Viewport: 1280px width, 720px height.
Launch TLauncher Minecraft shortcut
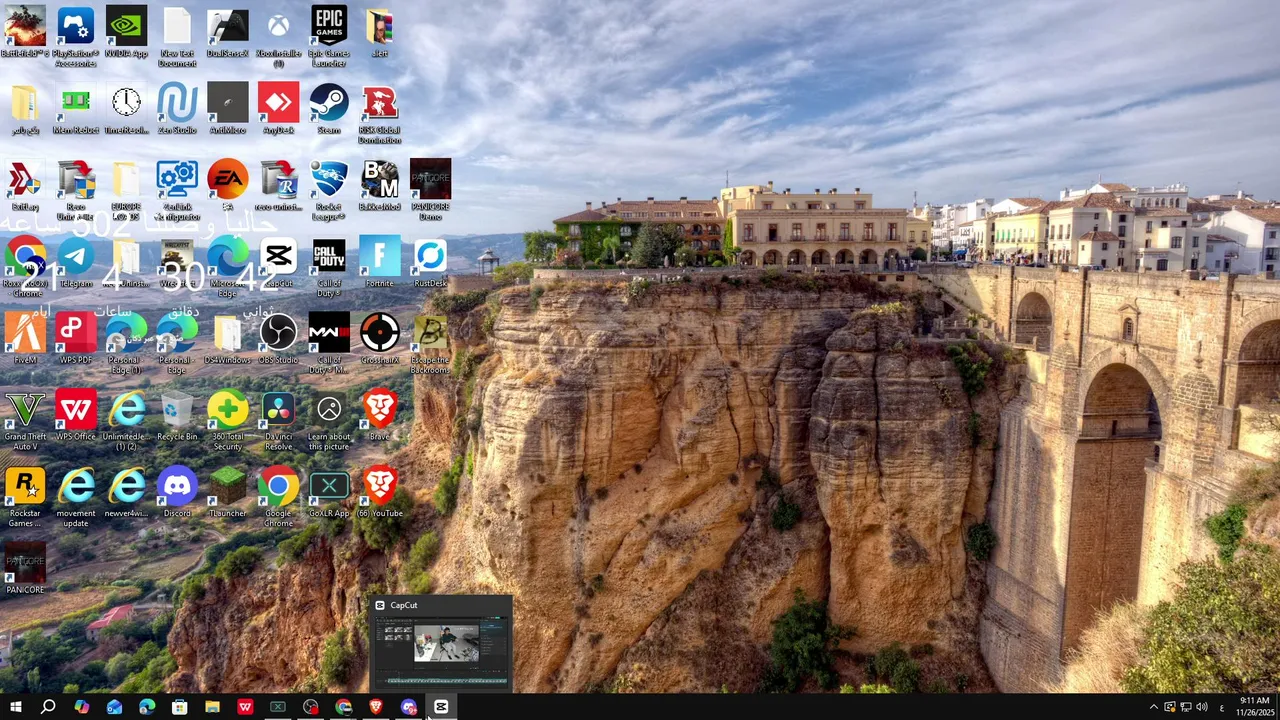tap(228, 493)
